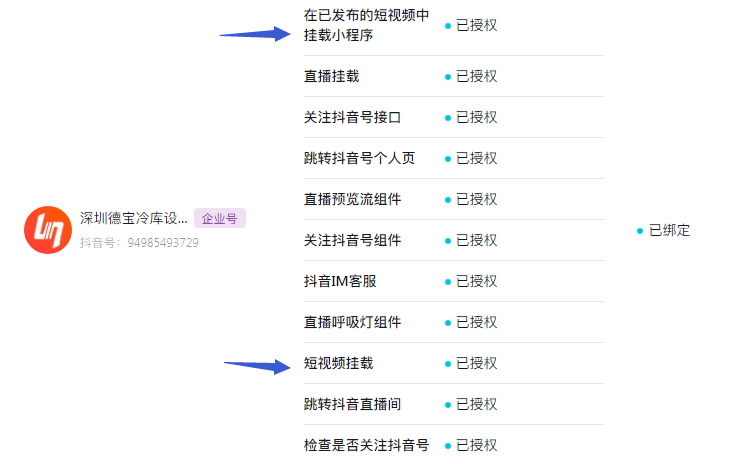Screen dimensions: 743x464
Task: Select the 直播预览流组件 item
Action: (353, 199)
